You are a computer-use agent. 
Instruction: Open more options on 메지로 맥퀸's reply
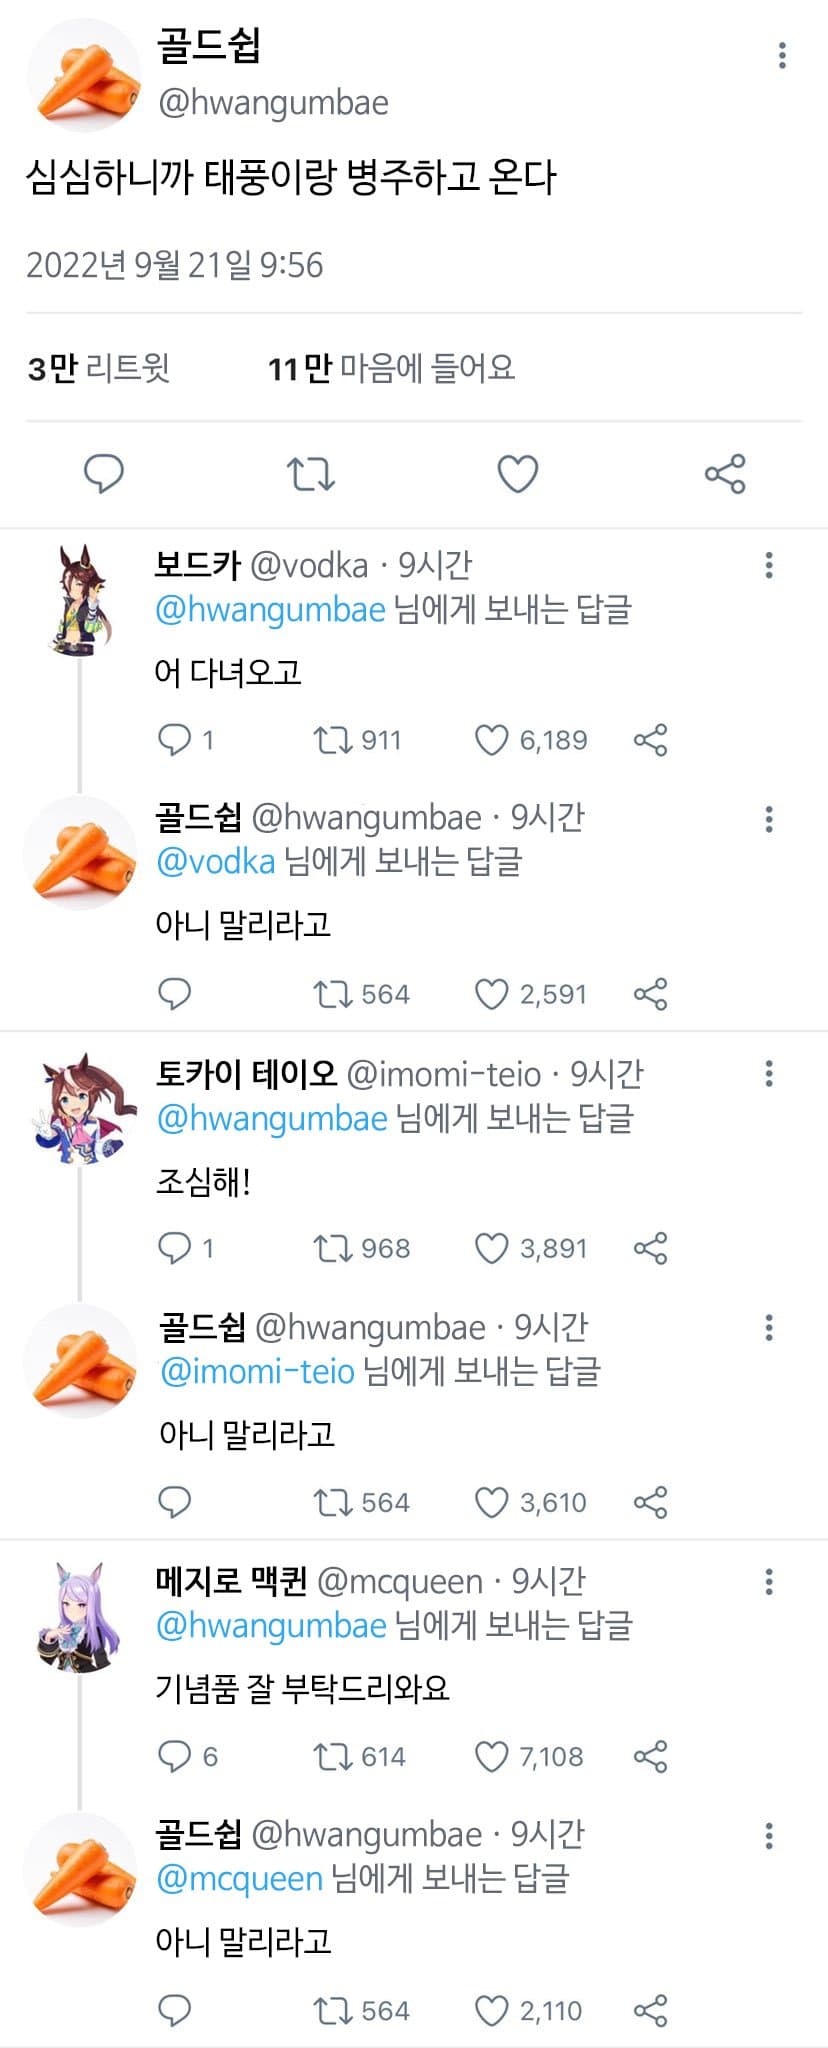point(769,1581)
